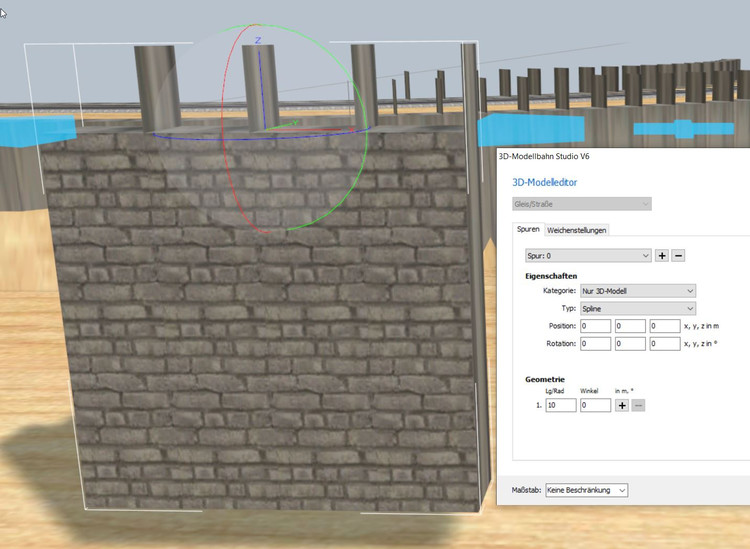The width and height of the screenshot is (750, 549).
Task: Add a geometry segment with the plus button
Action: coord(622,405)
